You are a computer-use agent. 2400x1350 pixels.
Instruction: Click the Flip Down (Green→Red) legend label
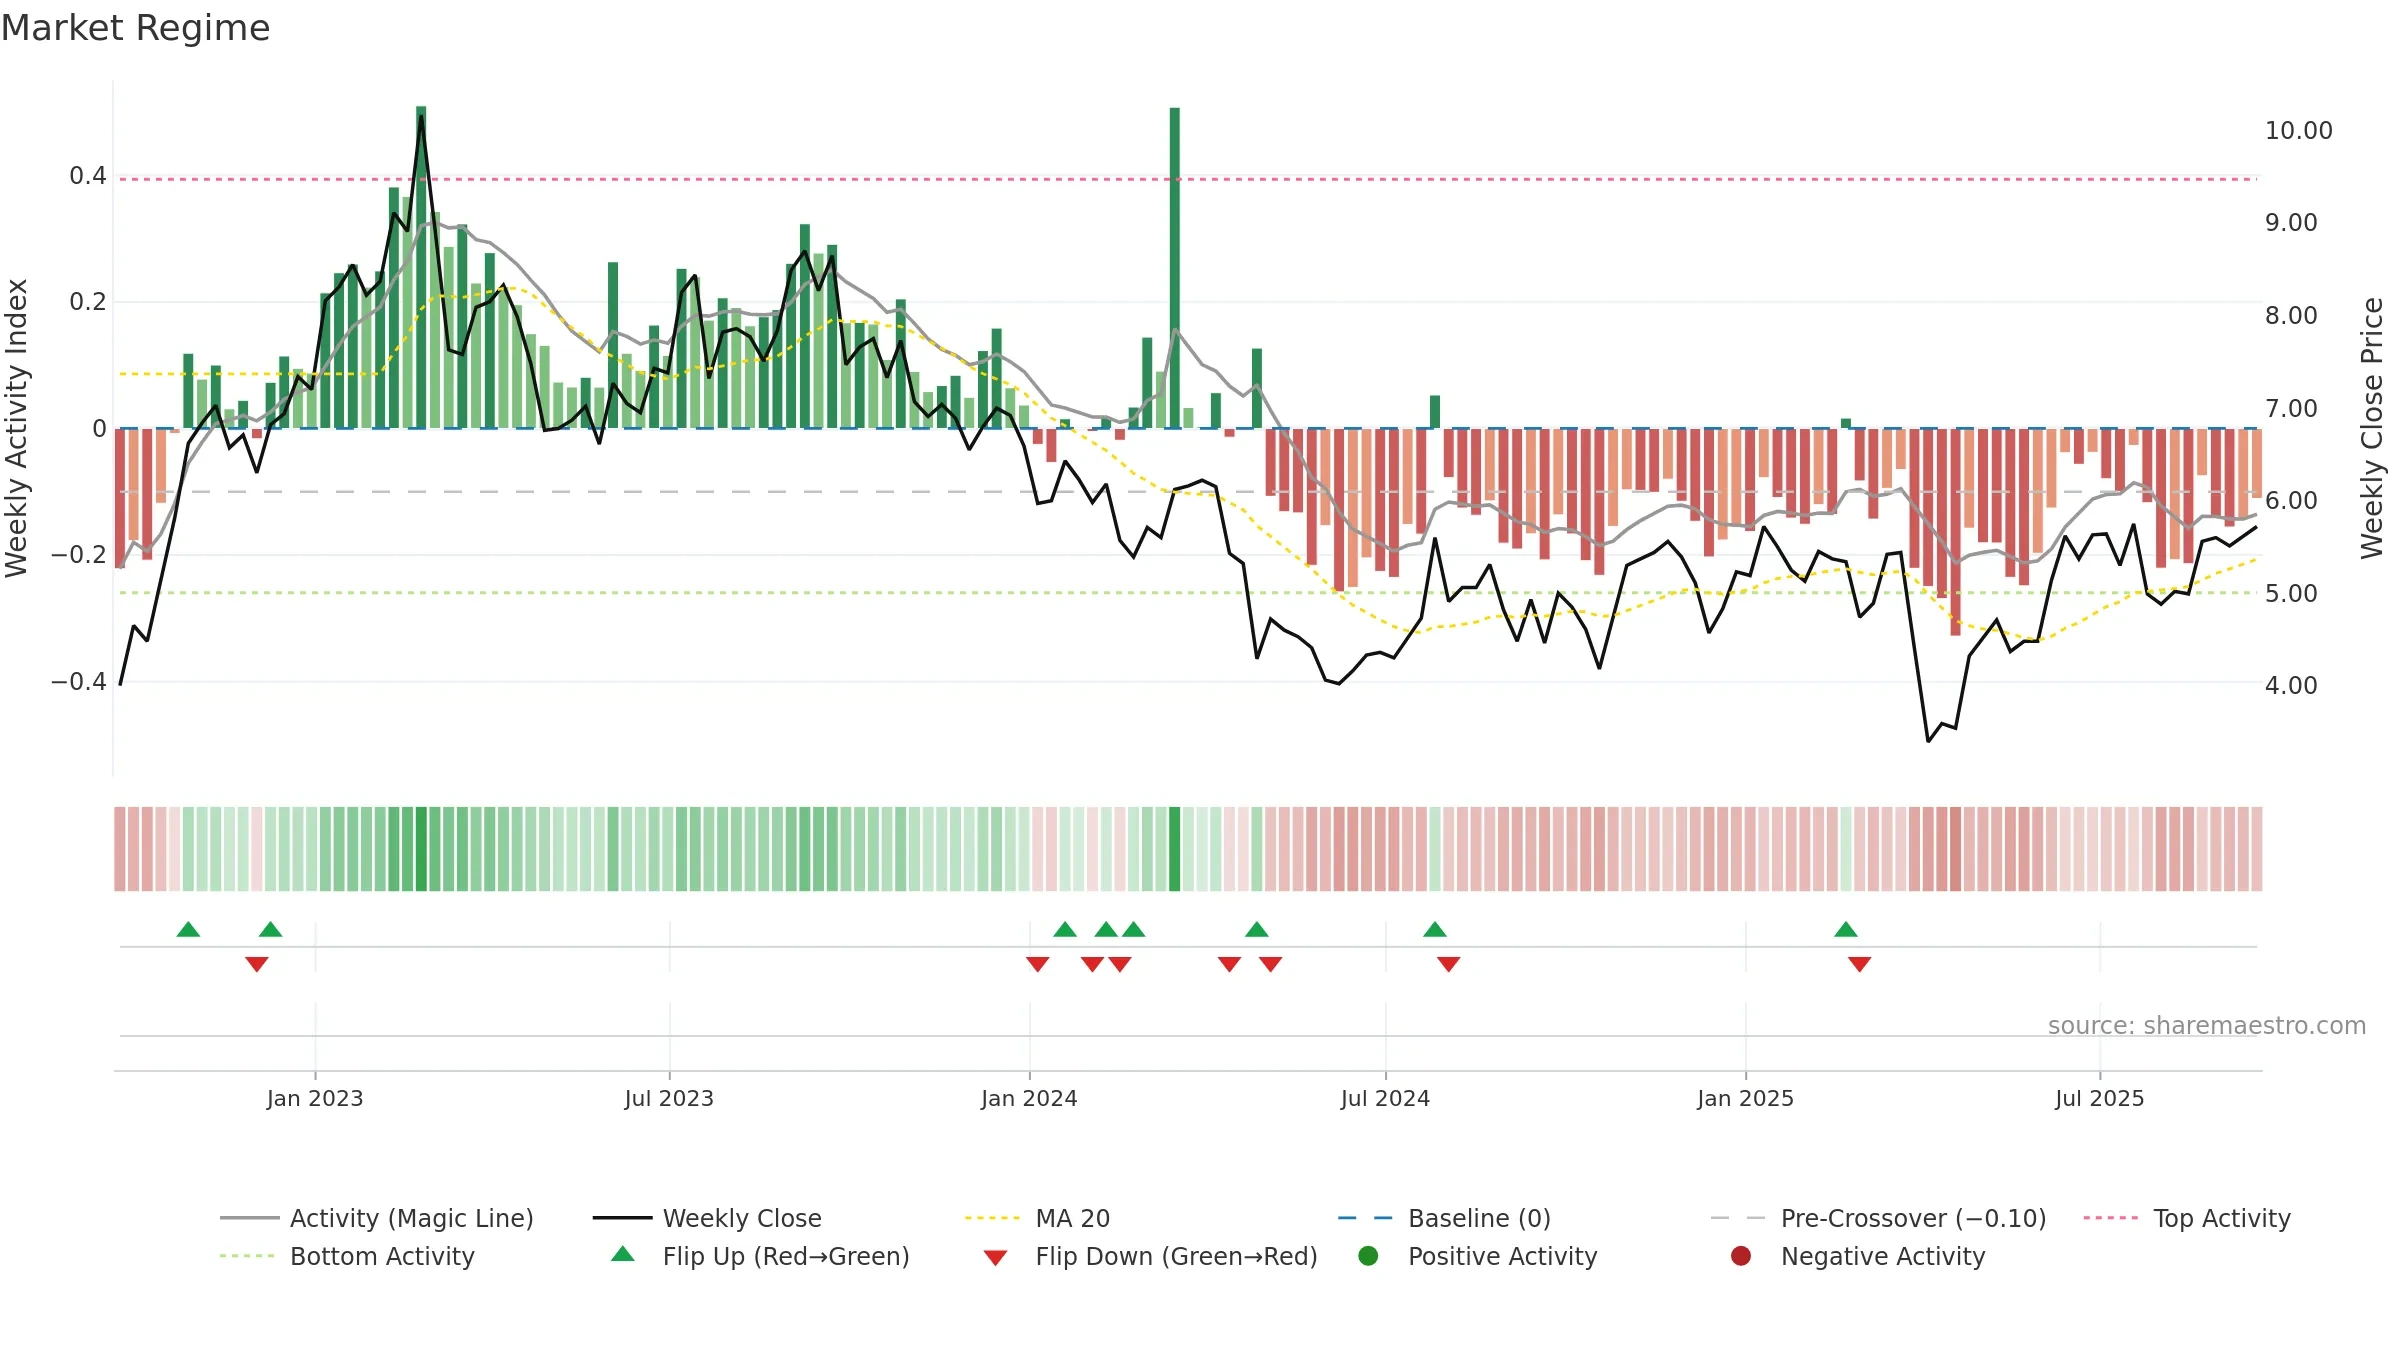click(1176, 1256)
